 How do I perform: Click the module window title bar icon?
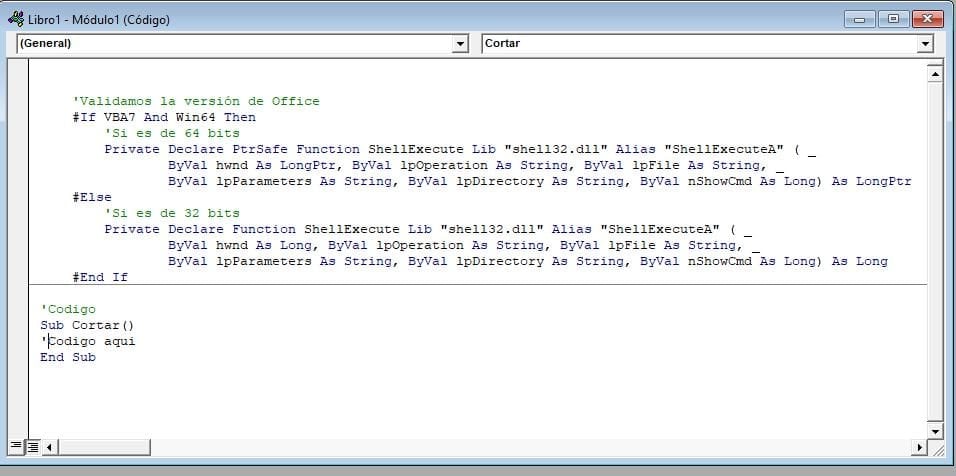click(x=16, y=19)
